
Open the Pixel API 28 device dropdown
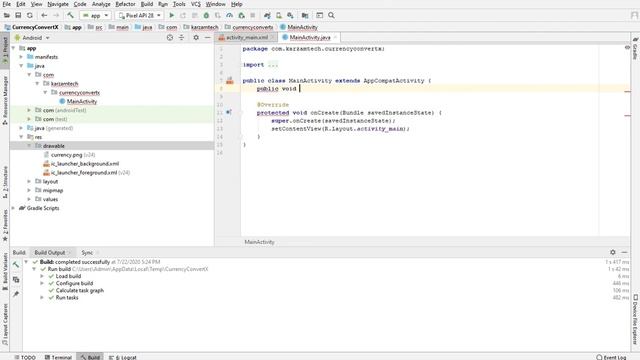(x=139, y=16)
